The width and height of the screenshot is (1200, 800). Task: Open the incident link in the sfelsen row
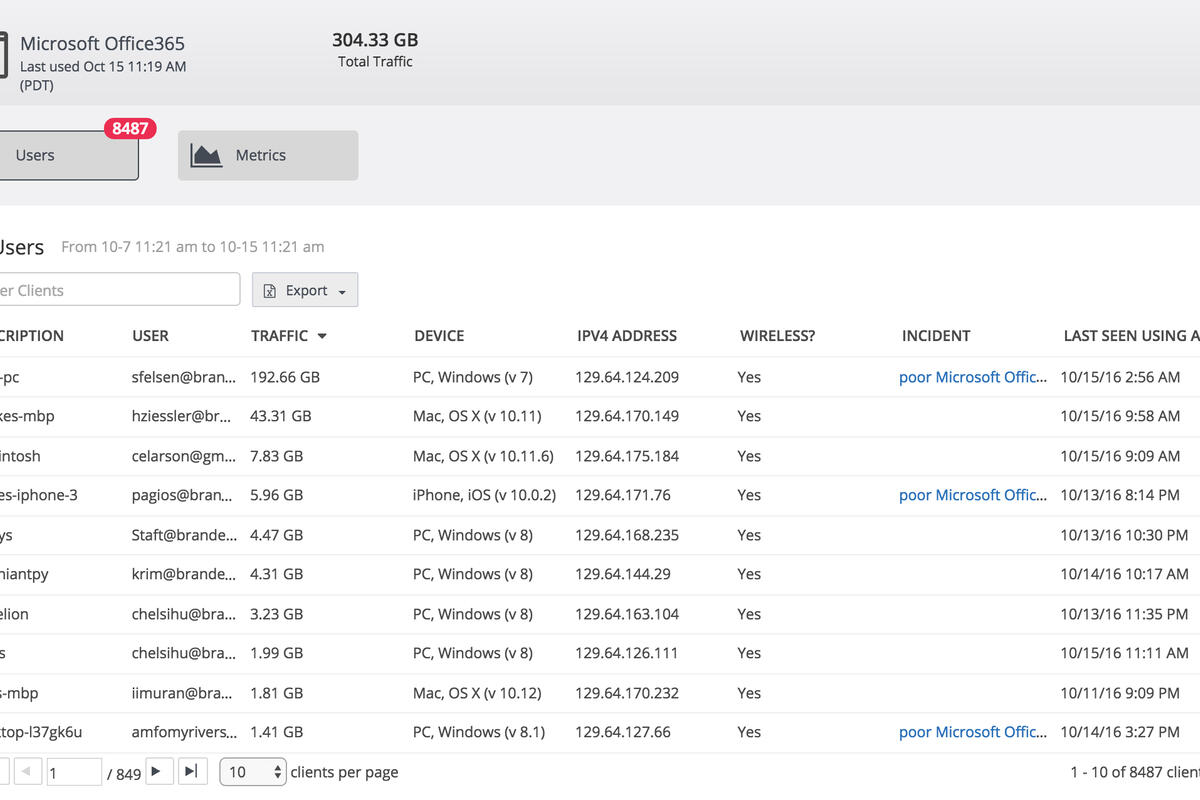point(974,377)
